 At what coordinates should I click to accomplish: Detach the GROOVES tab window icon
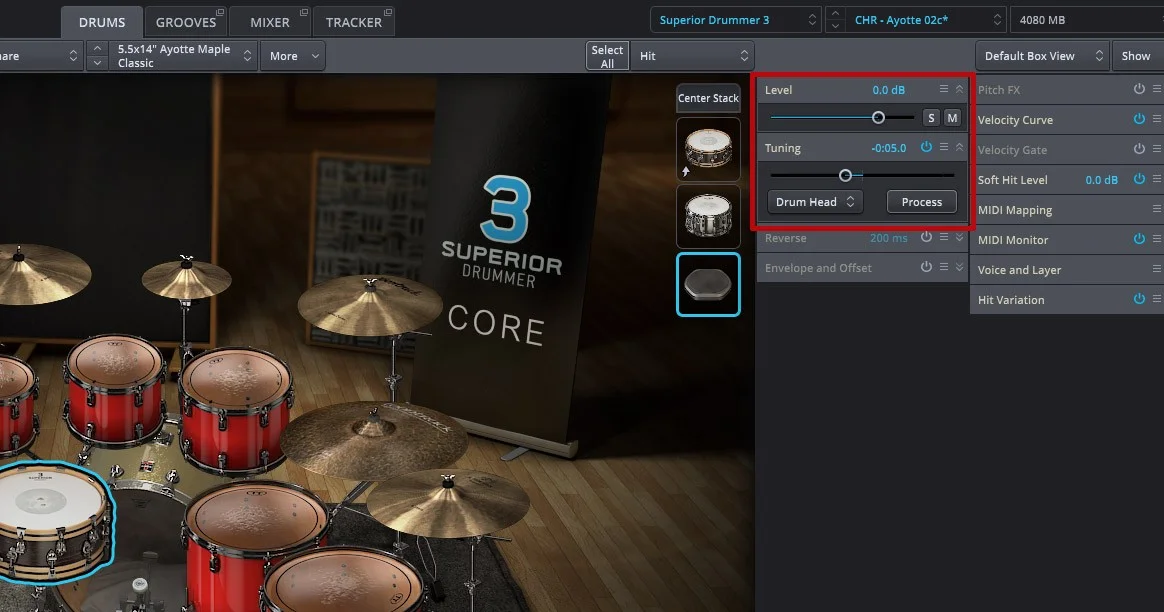point(220,13)
